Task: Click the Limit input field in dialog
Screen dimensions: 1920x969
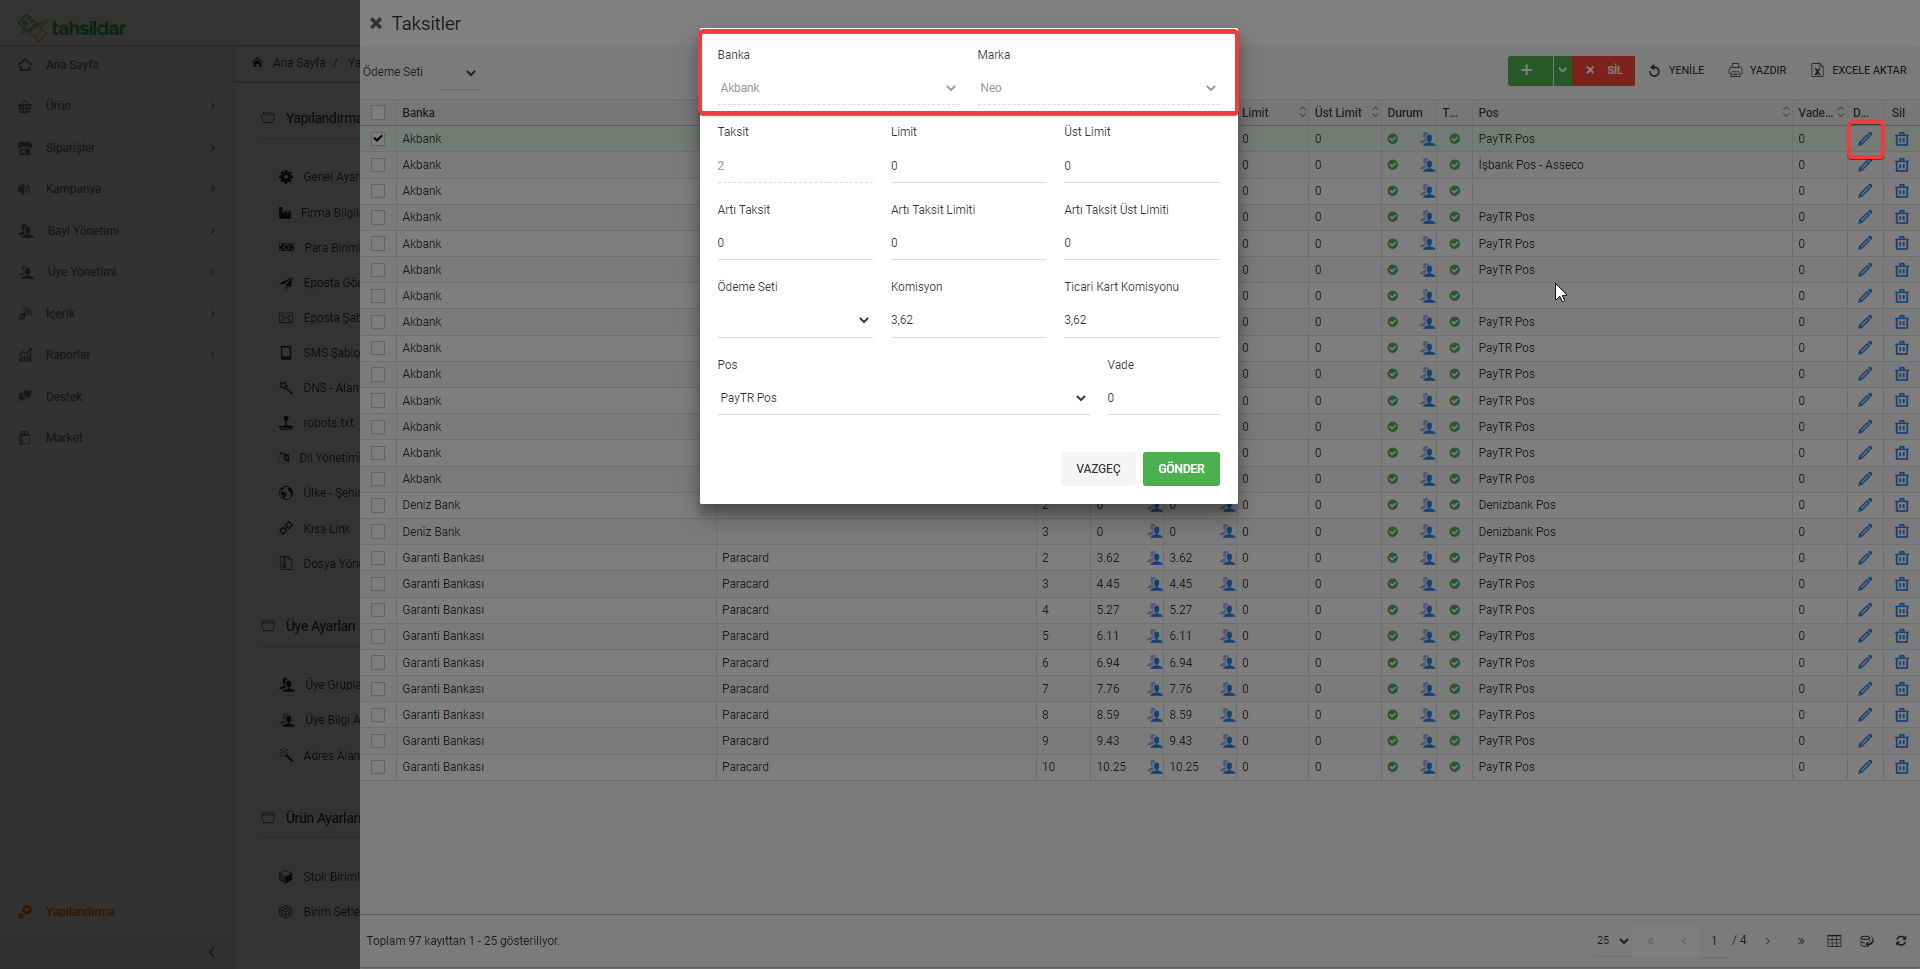Action: pos(967,166)
